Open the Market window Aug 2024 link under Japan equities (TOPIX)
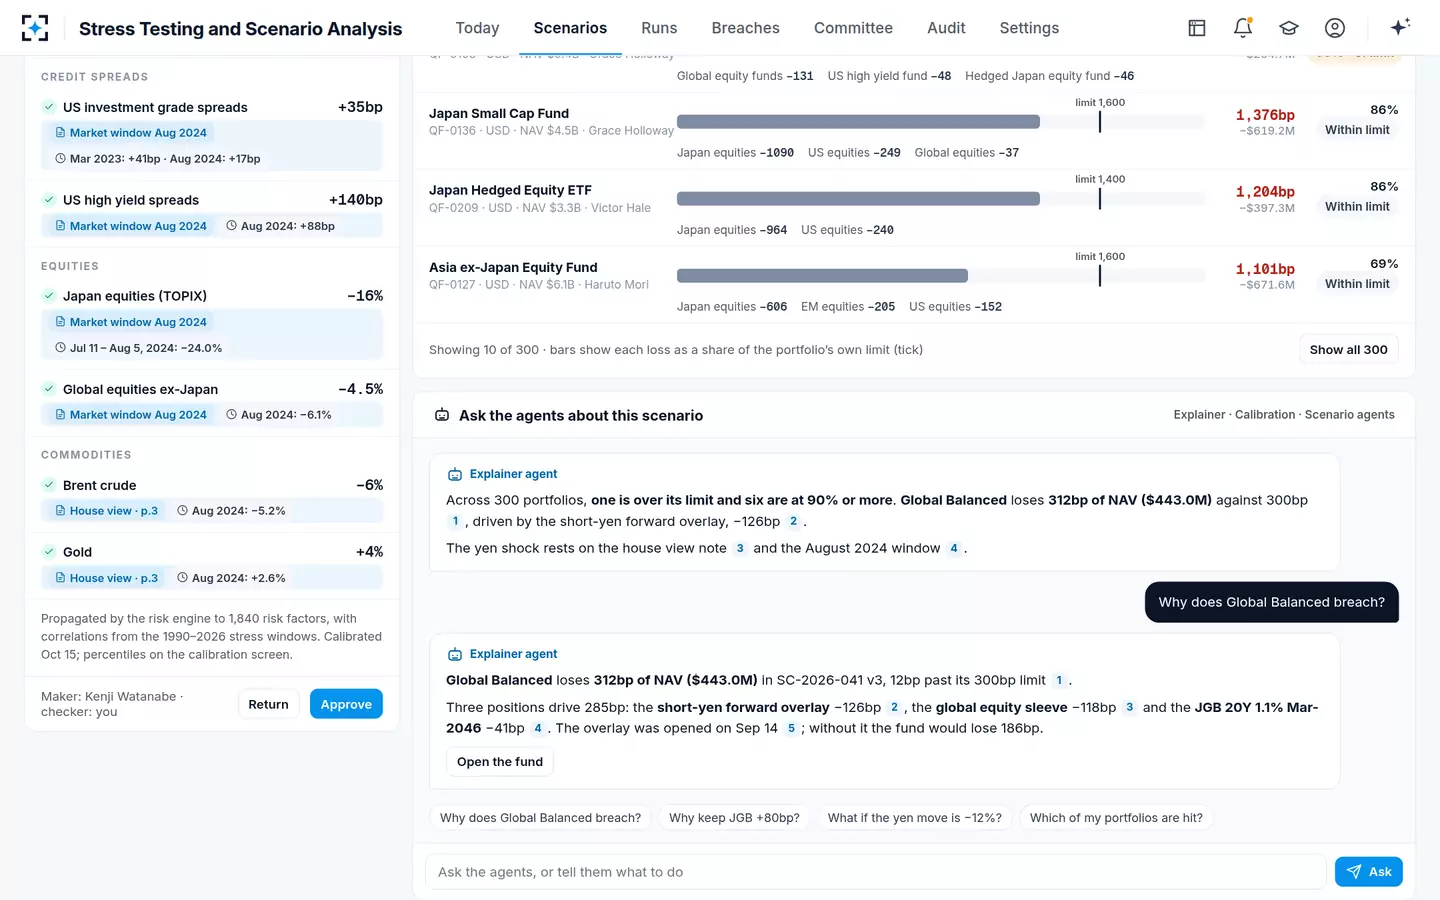The width and height of the screenshot is (1440, 900). [x=131, y=322]
